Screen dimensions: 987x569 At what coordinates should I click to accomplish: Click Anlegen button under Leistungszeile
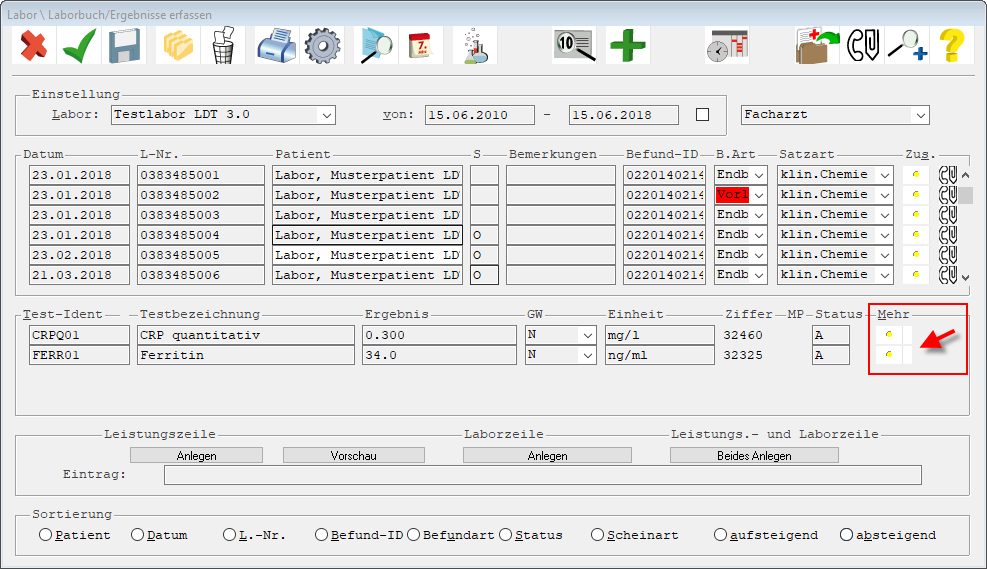pos(196,456)
